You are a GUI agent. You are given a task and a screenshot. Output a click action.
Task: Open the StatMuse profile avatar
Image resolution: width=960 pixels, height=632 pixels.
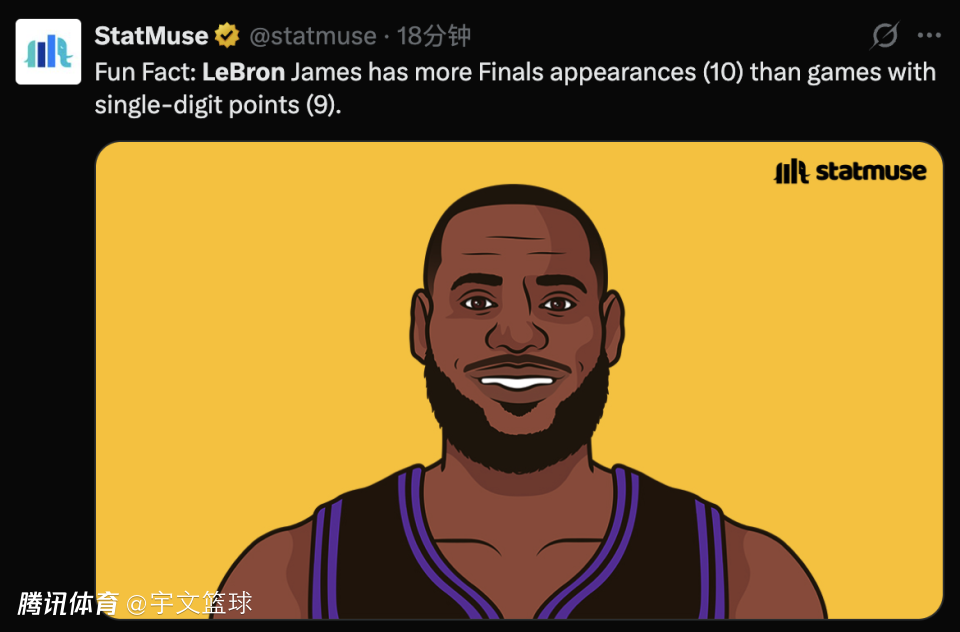pos(48,51)
